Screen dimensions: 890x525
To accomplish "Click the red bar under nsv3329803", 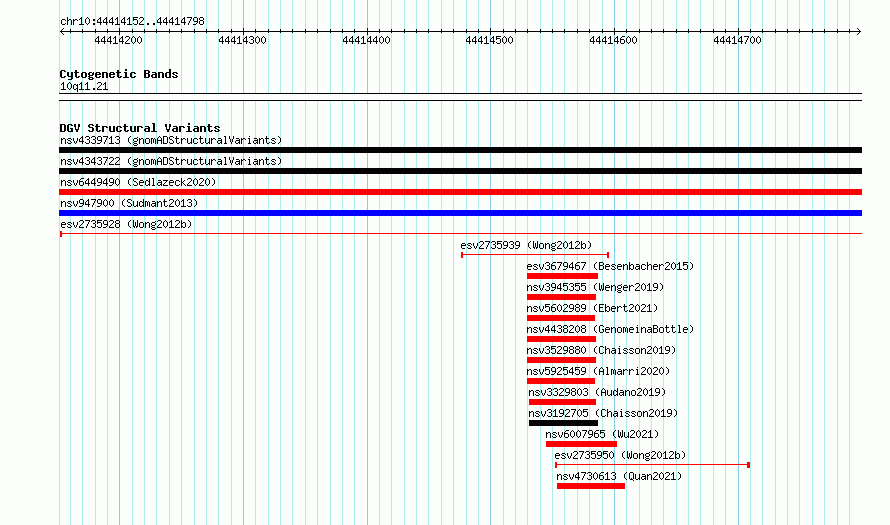I will click(x=562, y=402).
